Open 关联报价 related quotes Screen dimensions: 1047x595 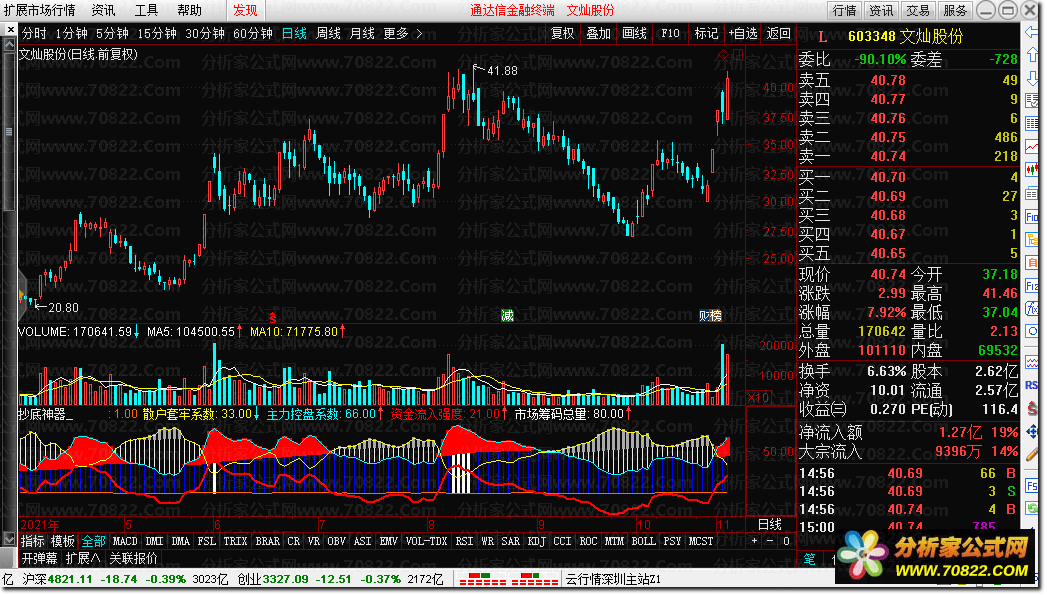134,558
